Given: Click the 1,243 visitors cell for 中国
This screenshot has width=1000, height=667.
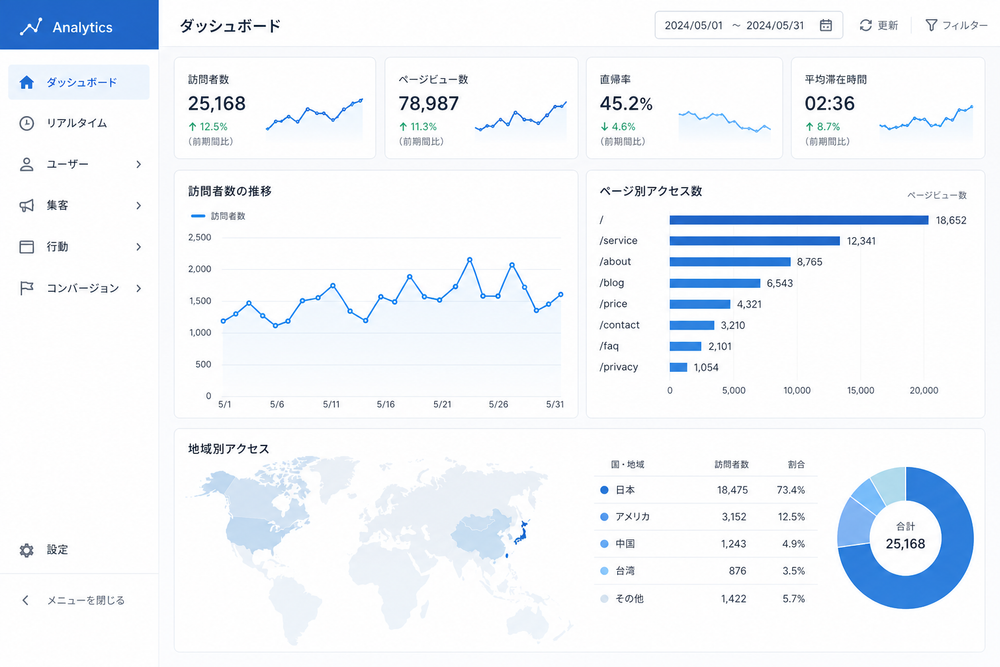Looking at the screenshot, I should pyautogui.click(x=733, y=544).
